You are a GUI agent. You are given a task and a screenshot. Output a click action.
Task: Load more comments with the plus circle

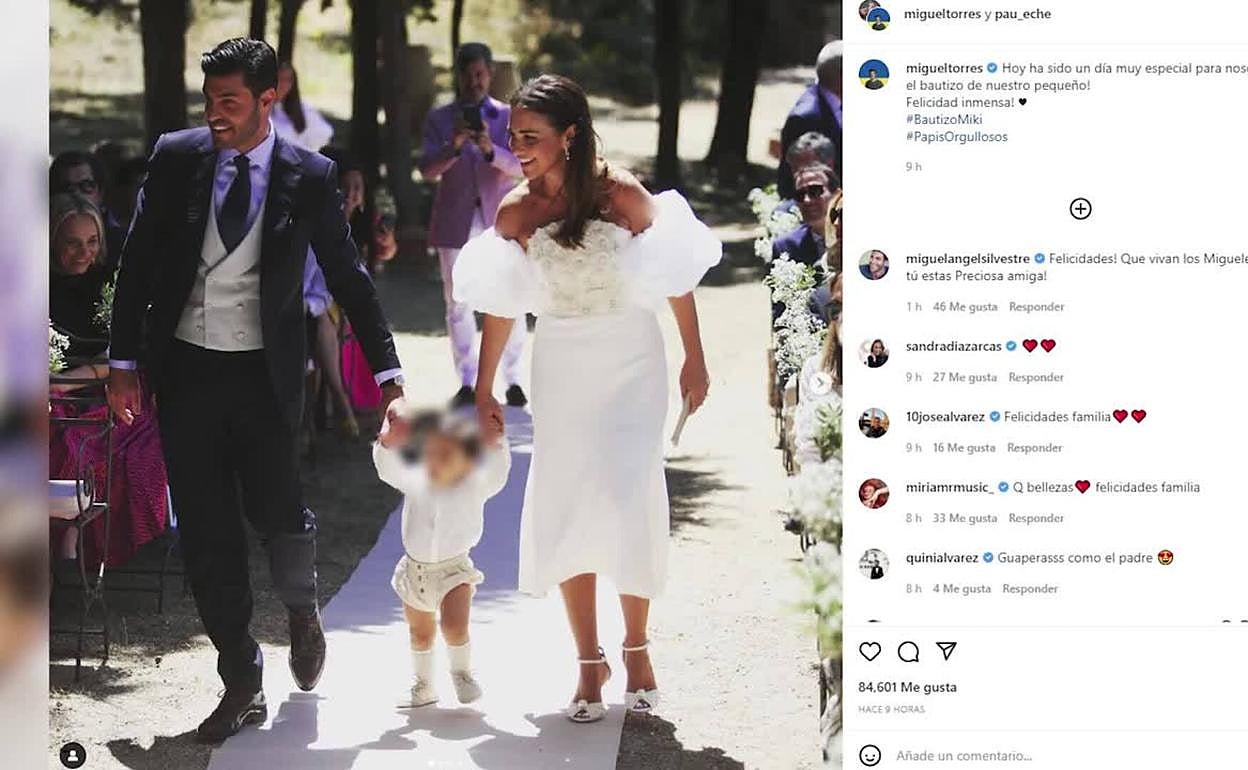(1080, 209)
